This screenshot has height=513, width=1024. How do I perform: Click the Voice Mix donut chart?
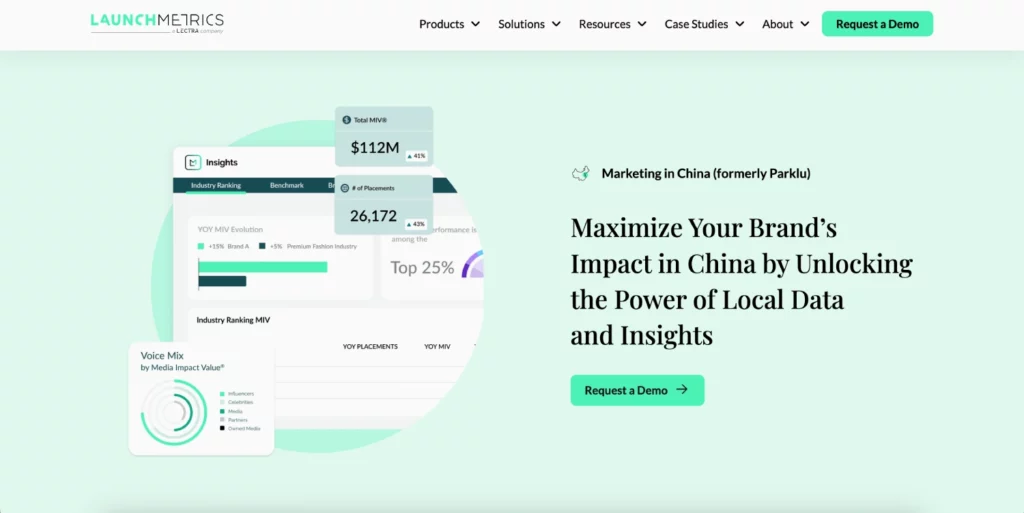tap(174, 412)
